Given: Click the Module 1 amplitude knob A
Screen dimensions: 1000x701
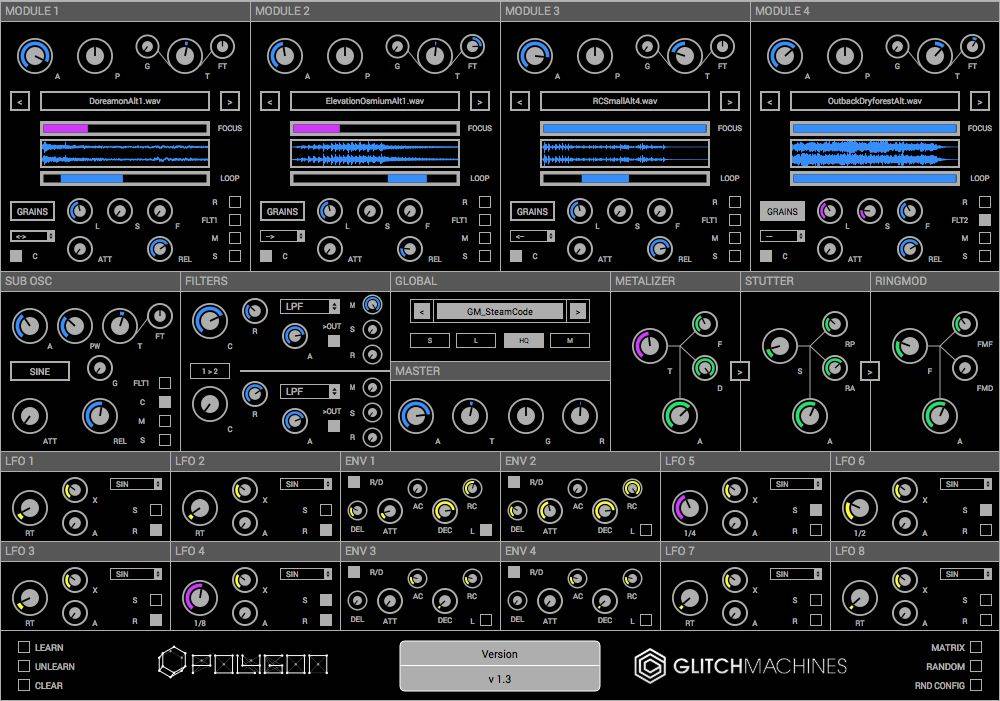Looking at the screenshot, I should coord(35,56).
